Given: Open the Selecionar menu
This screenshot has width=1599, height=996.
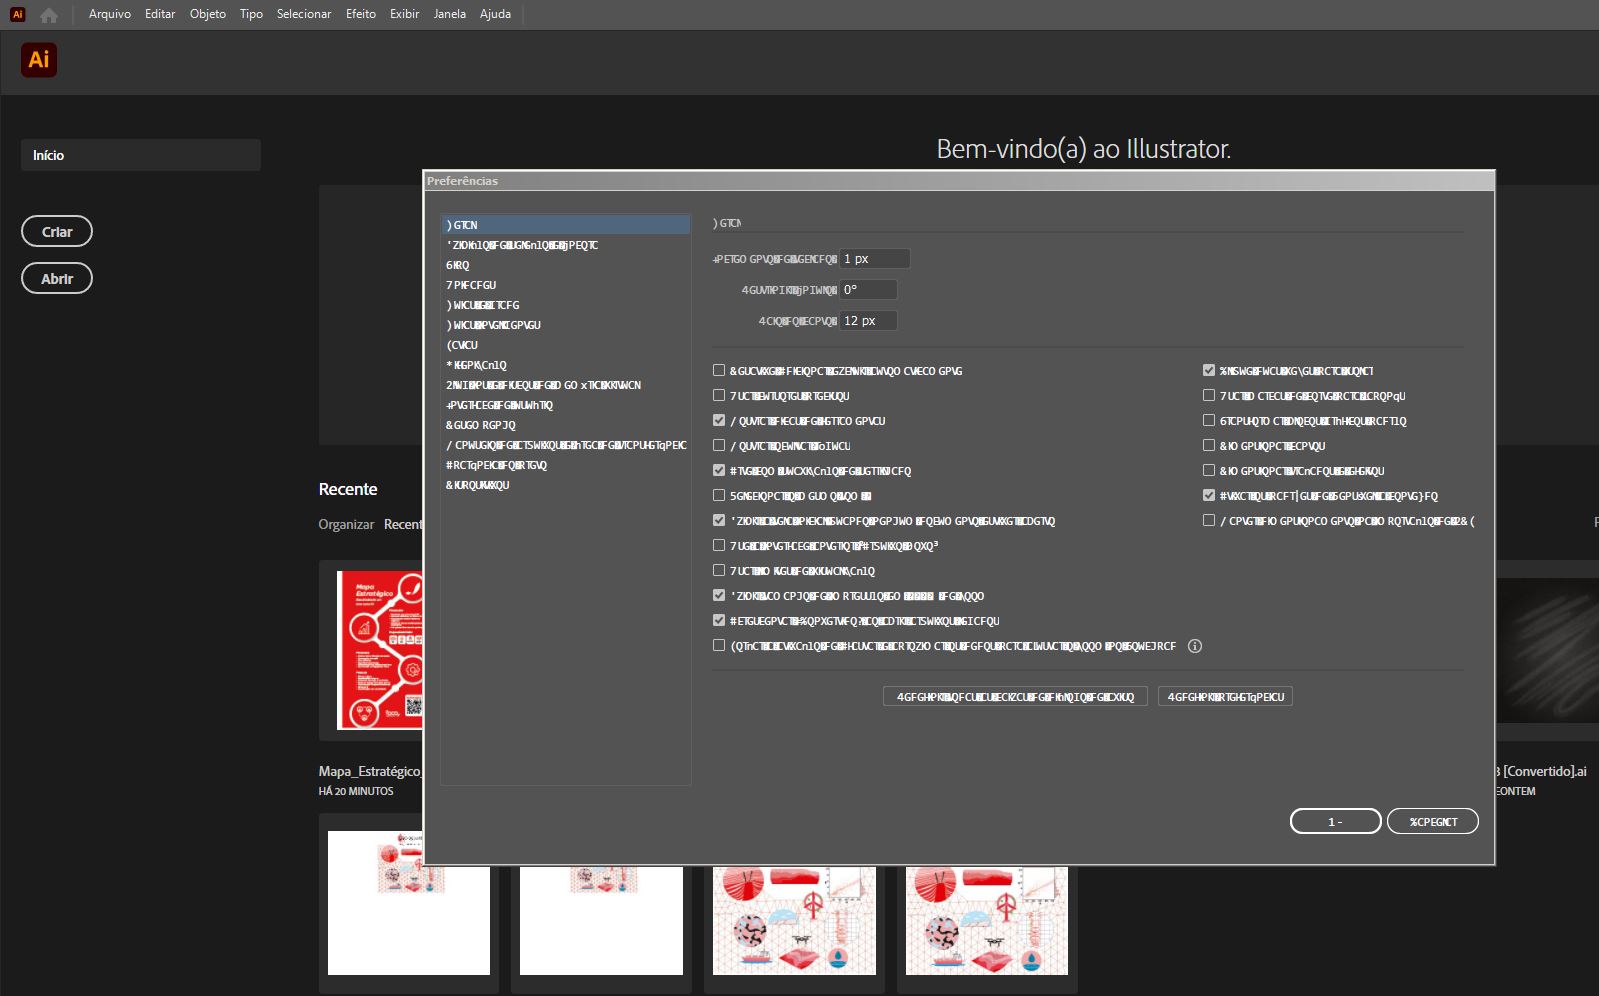Looking at the screenshot, I should (x=304, y=14).
